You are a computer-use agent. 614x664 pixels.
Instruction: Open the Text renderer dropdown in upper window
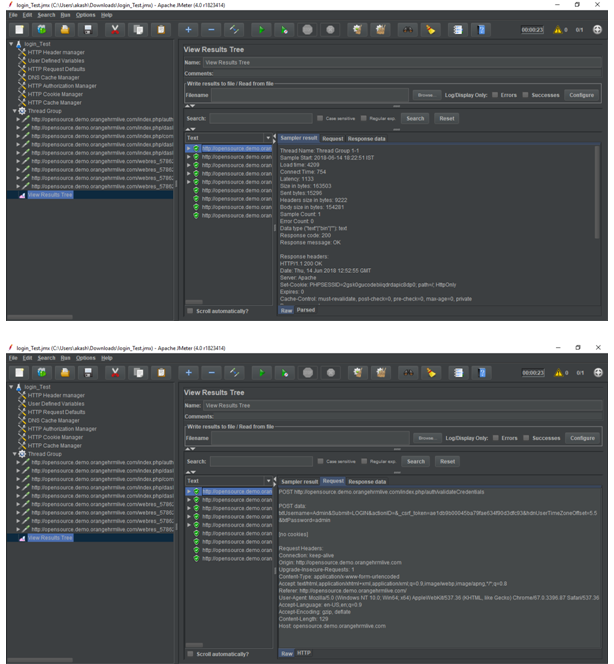point(268,138)
